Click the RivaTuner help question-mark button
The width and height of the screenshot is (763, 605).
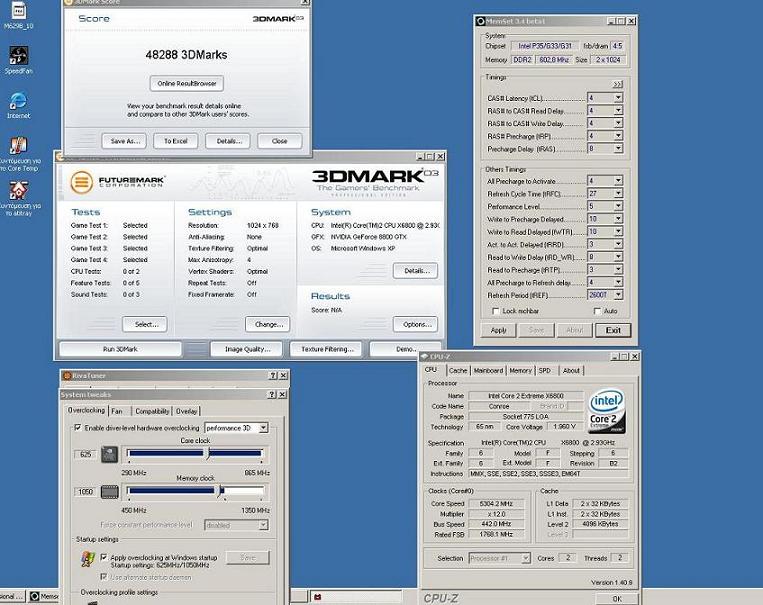tap(273, 375)
